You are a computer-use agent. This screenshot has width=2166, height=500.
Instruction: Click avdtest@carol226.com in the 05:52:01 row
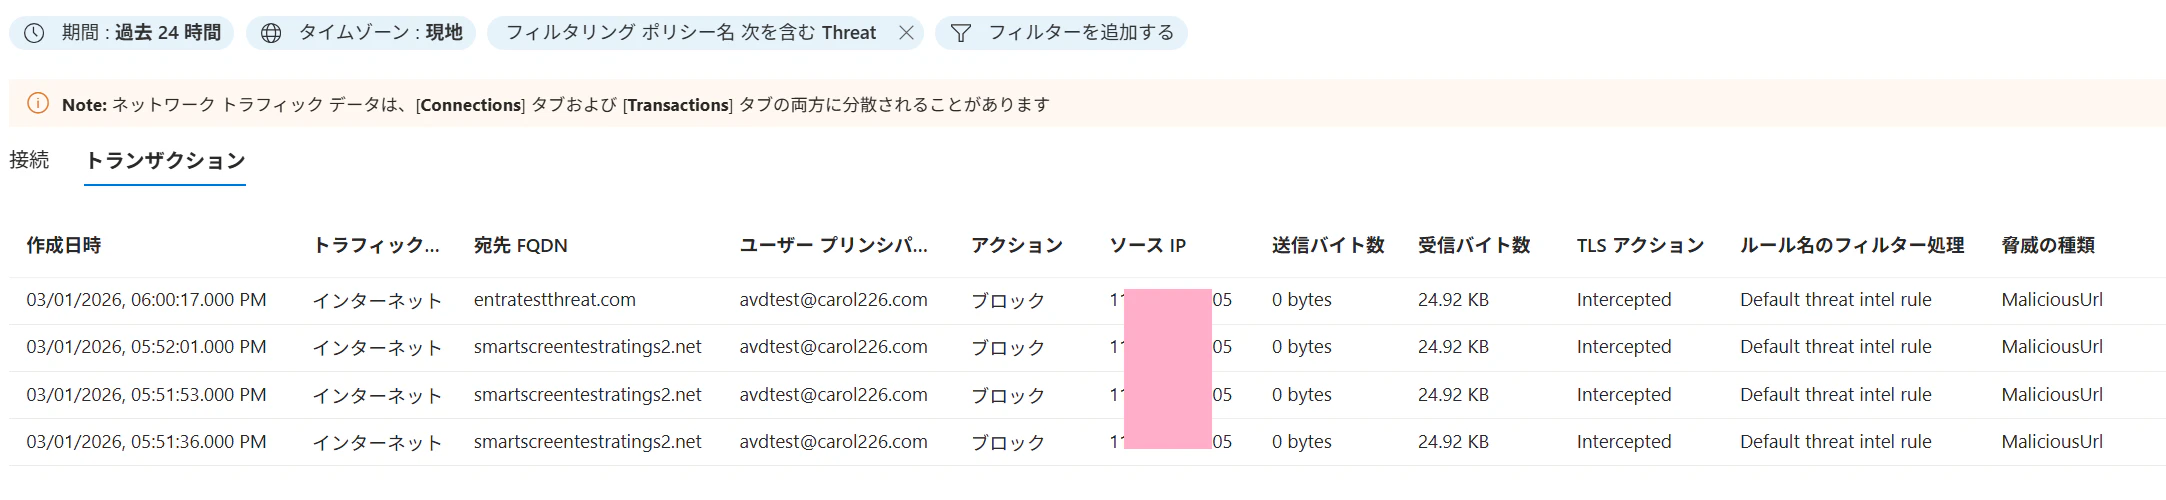tap(833, 347)
